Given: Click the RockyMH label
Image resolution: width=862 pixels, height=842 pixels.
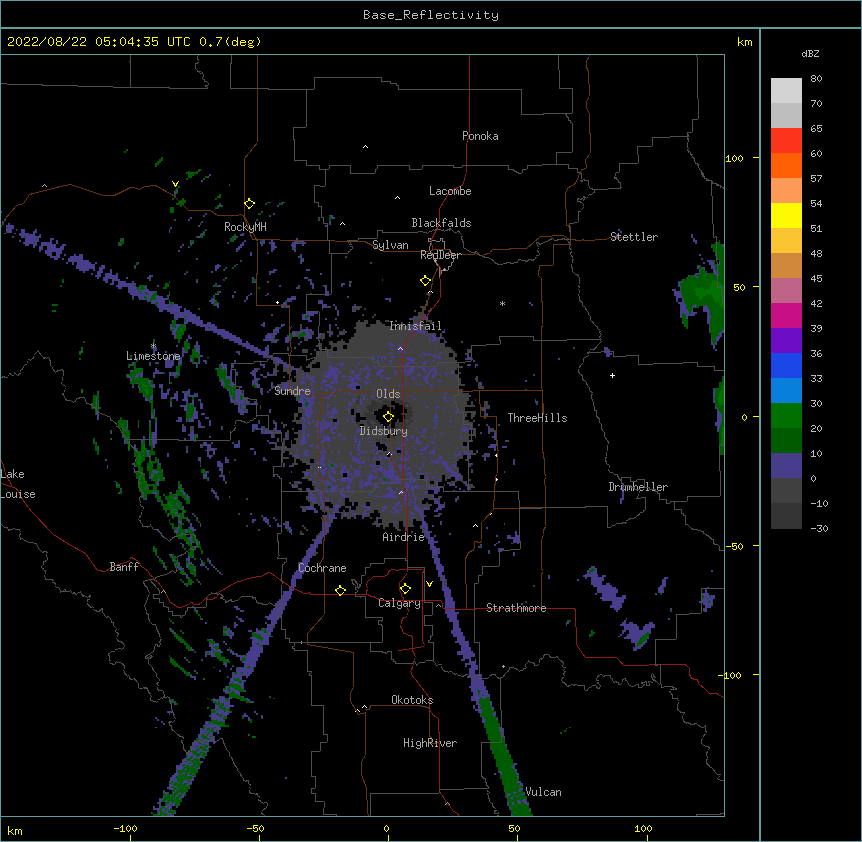Looking at the screenshot, I should (x=245, y=227).
